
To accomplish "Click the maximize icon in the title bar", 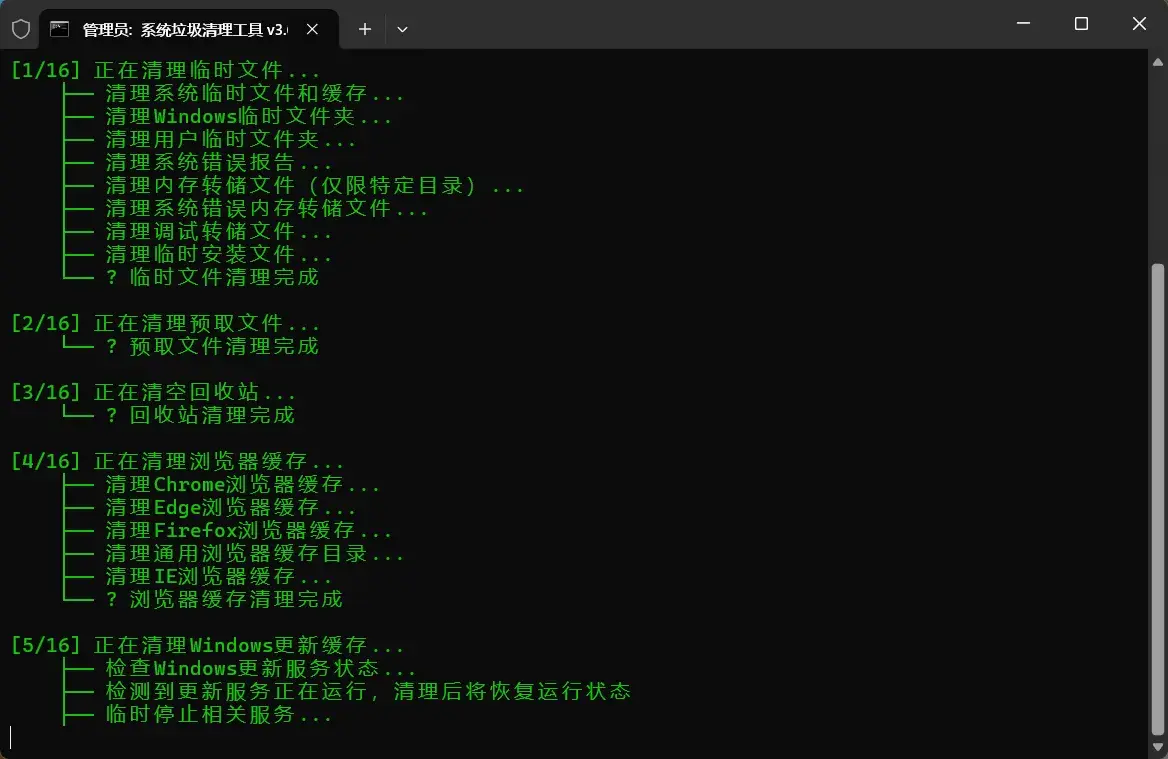I will point(1081,23).
